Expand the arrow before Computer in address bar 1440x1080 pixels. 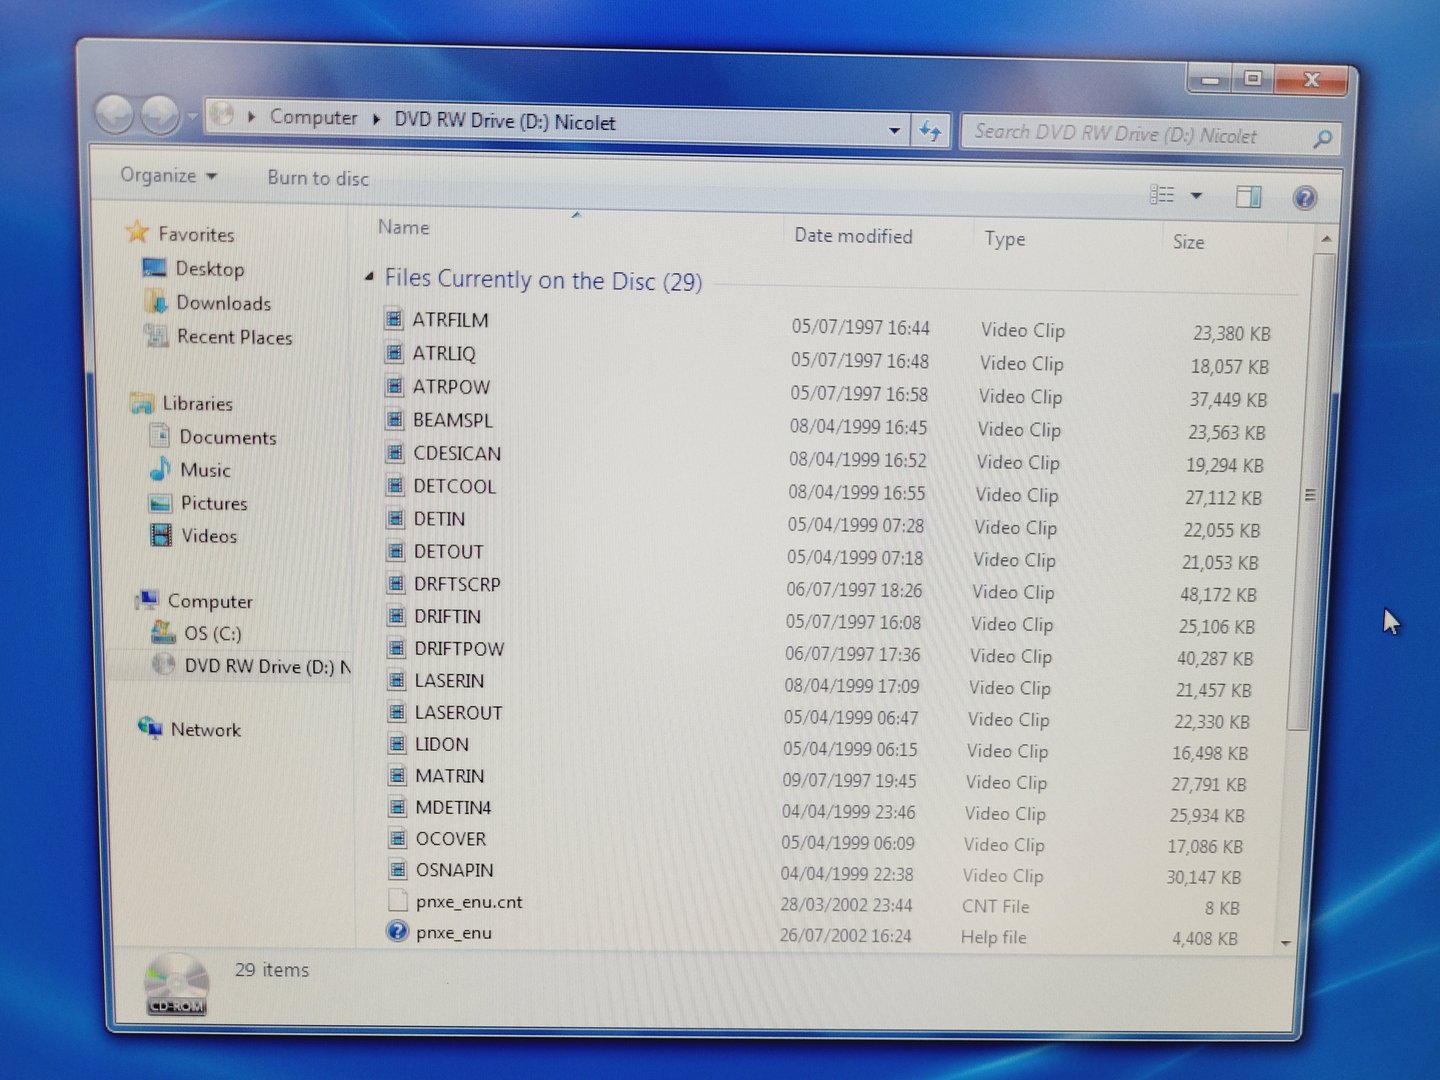[251, 117]
